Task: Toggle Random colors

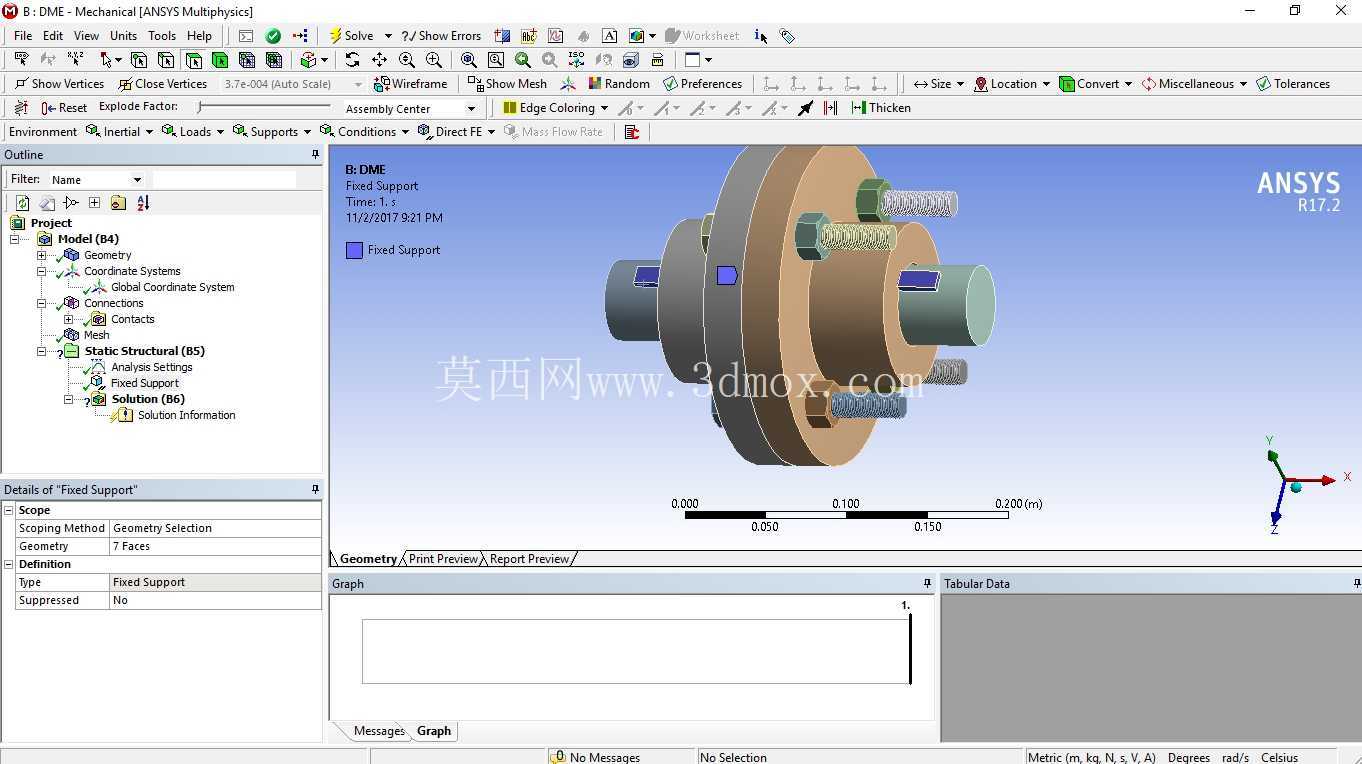Action: (x=619, y=84)
